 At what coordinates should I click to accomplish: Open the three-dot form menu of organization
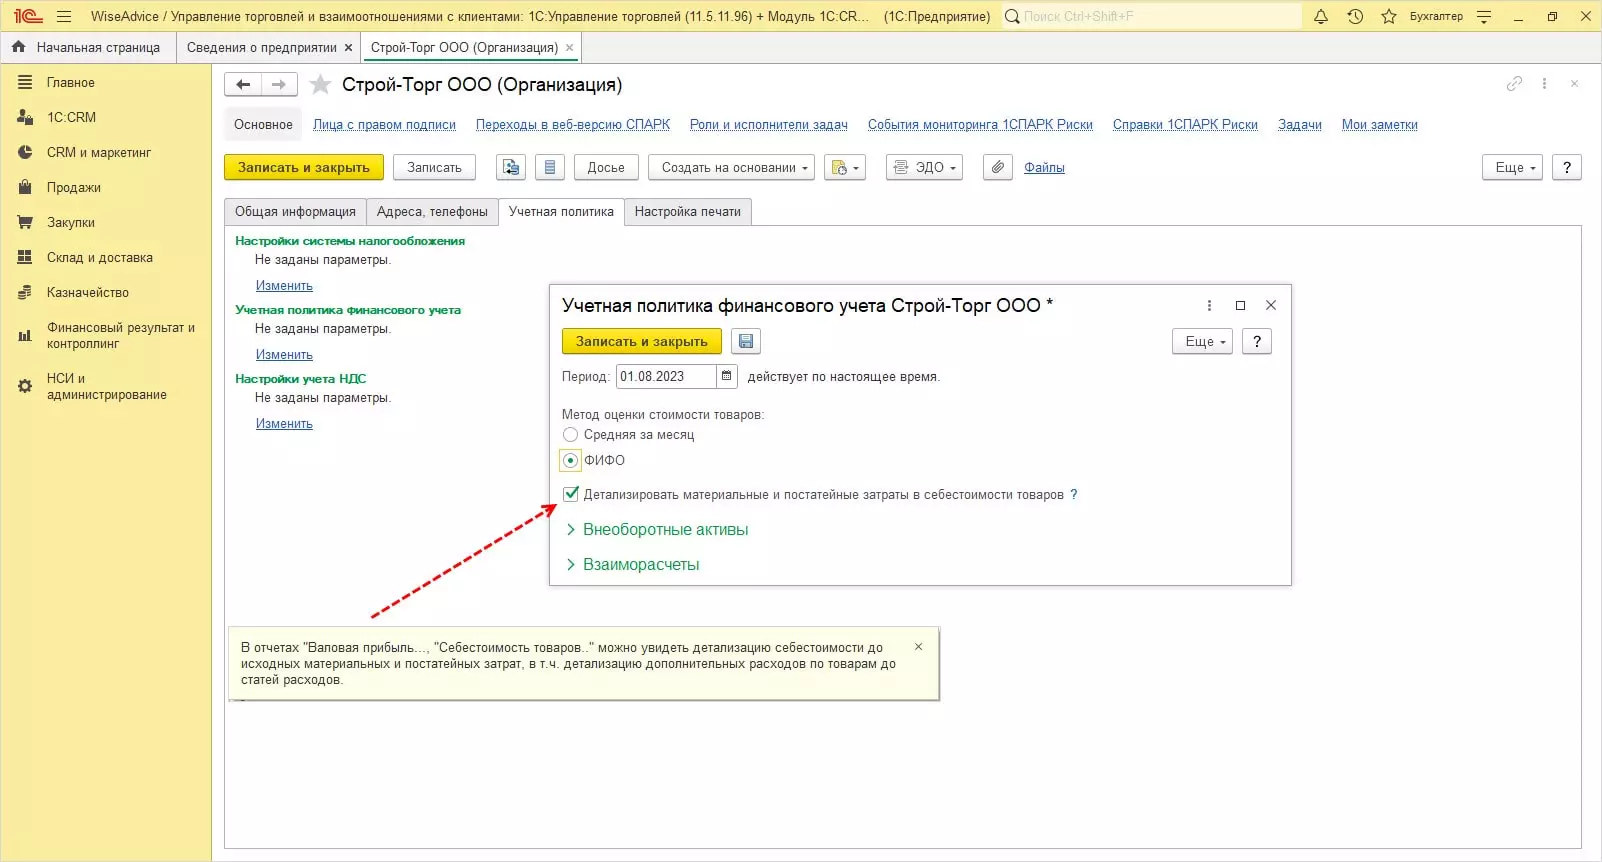[x=1544, y=84]
